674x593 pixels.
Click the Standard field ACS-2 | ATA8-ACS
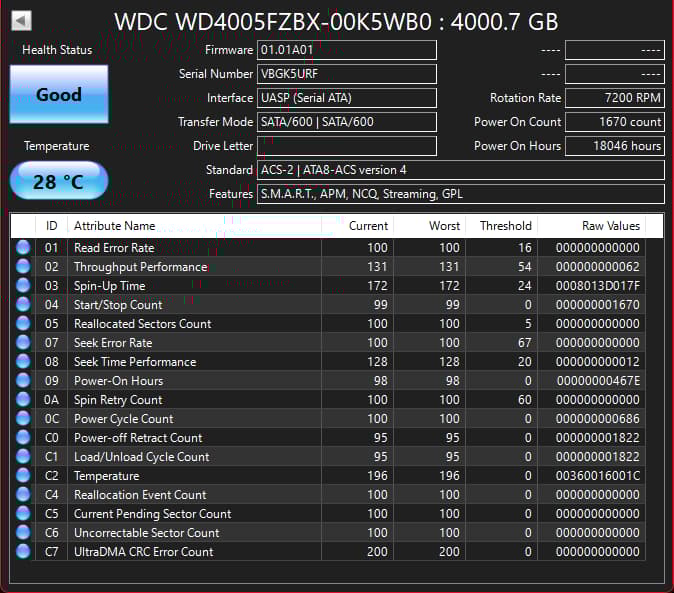[x=461, y=170]
